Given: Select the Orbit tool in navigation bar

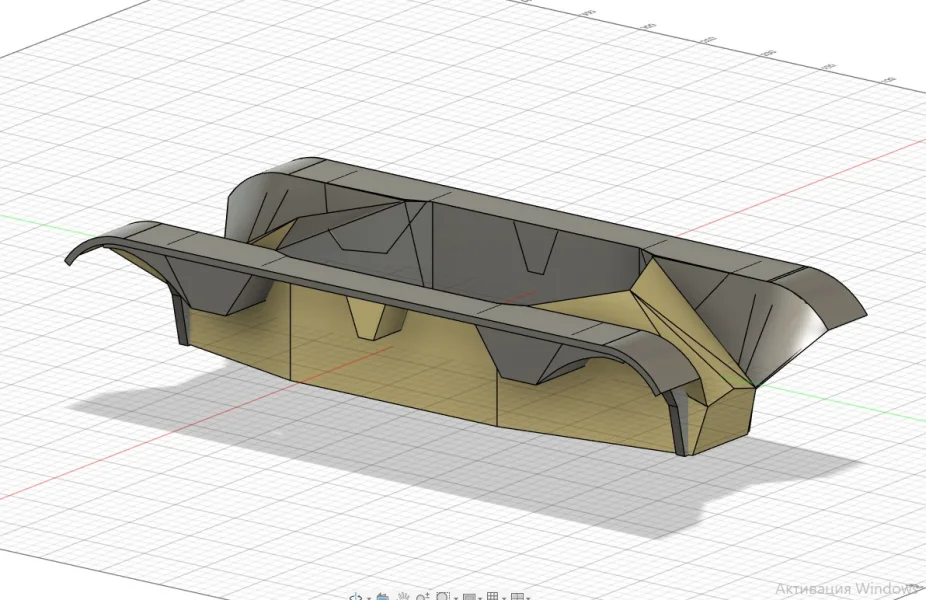Looking at the screenshot, I should (356, 596).
